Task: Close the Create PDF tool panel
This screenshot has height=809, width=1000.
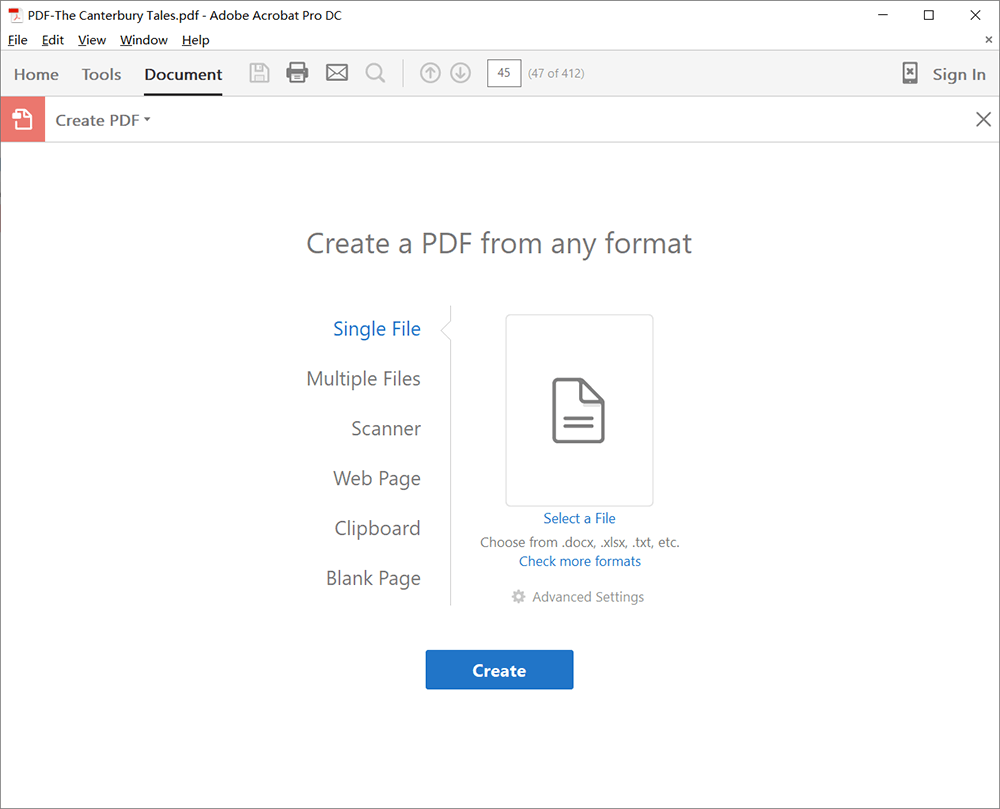Action: (983, 120)
